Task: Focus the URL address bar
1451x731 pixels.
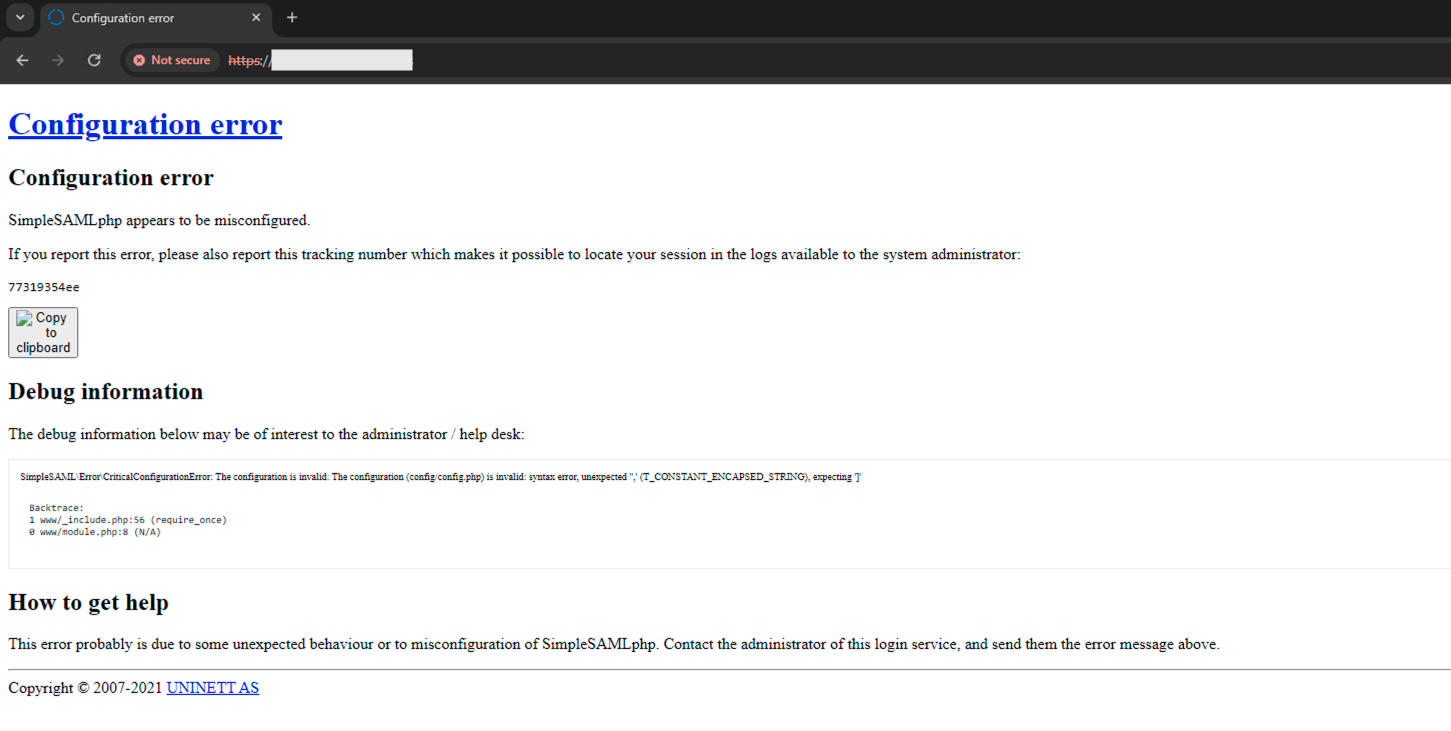Action: point(700,60)
